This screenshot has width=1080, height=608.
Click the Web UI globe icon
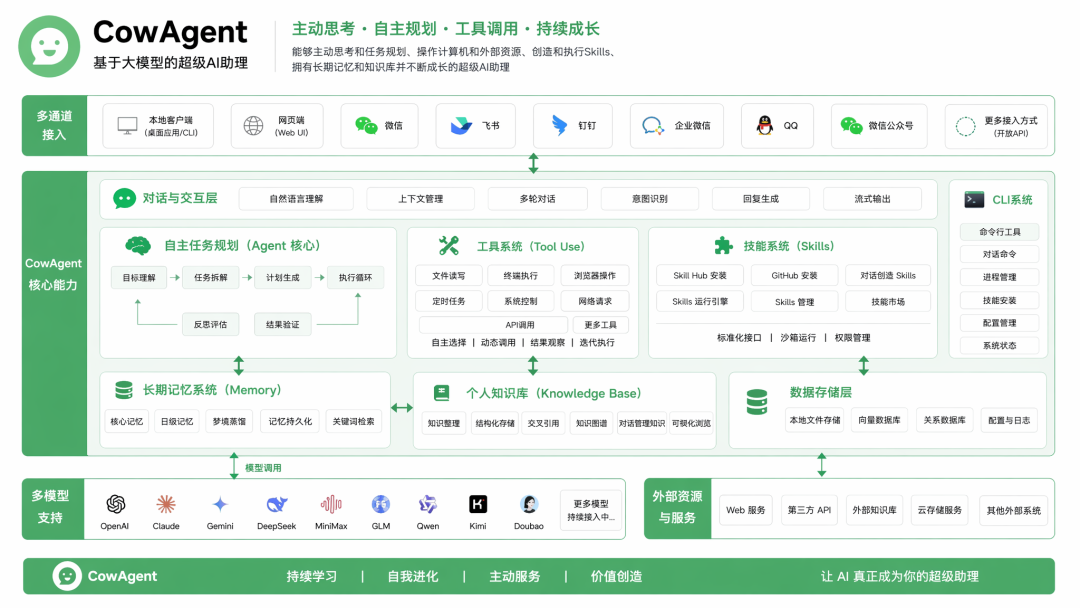tap(253, 126)
